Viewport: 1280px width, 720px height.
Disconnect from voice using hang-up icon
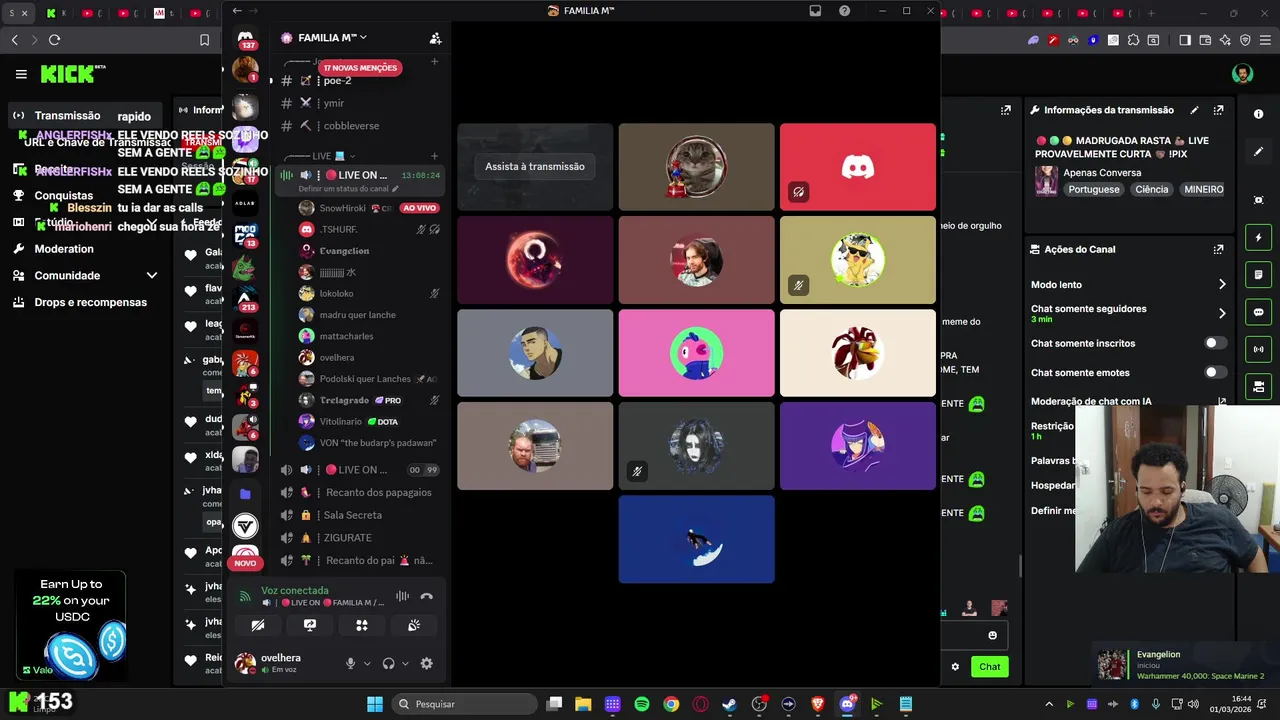click(427, 596)
